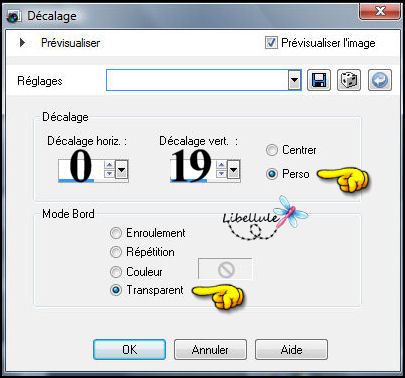Decrease Décalage vert. with down arrow

pyautogui.click(x=221, y=173)
